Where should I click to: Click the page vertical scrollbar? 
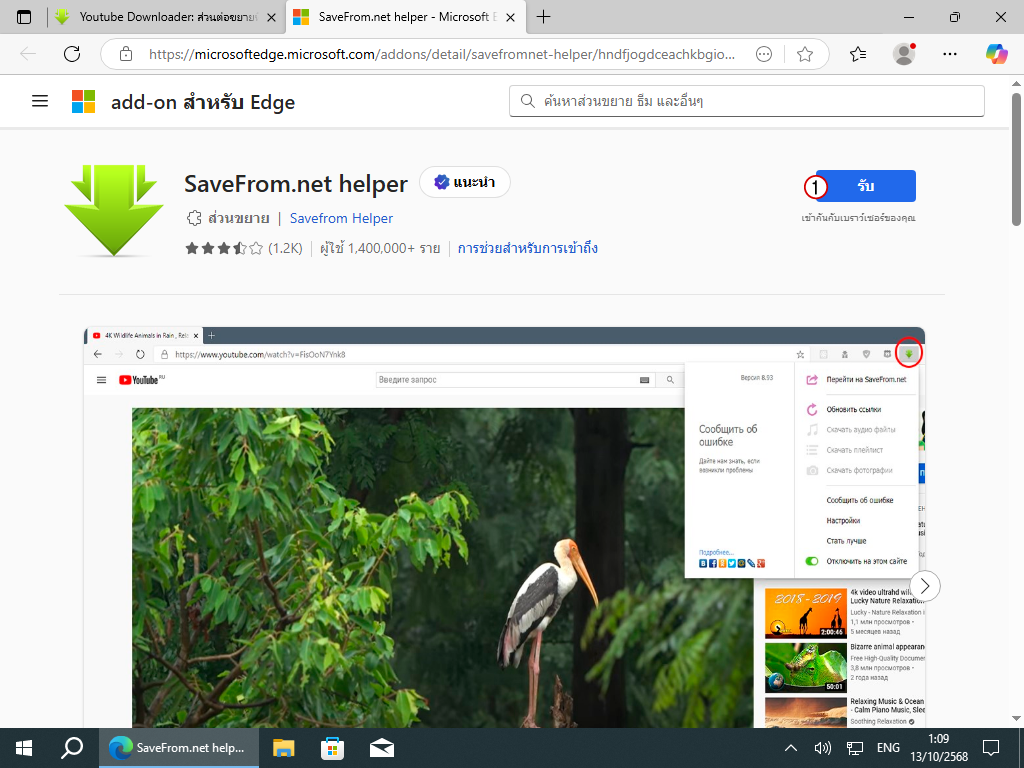coord(1017,400)
